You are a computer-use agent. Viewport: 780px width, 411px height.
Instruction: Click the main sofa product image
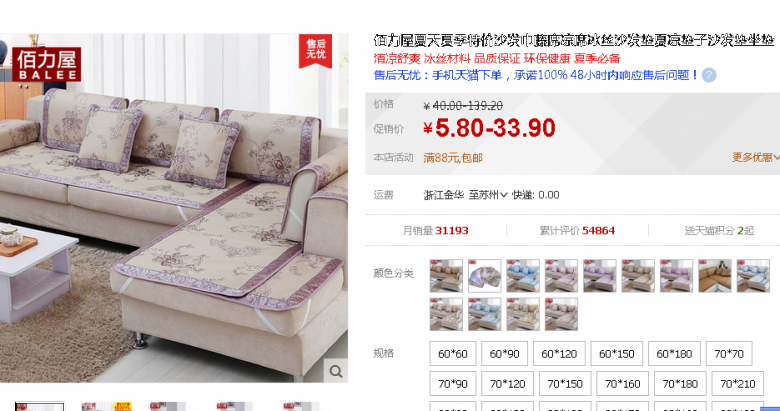[174, 208]
